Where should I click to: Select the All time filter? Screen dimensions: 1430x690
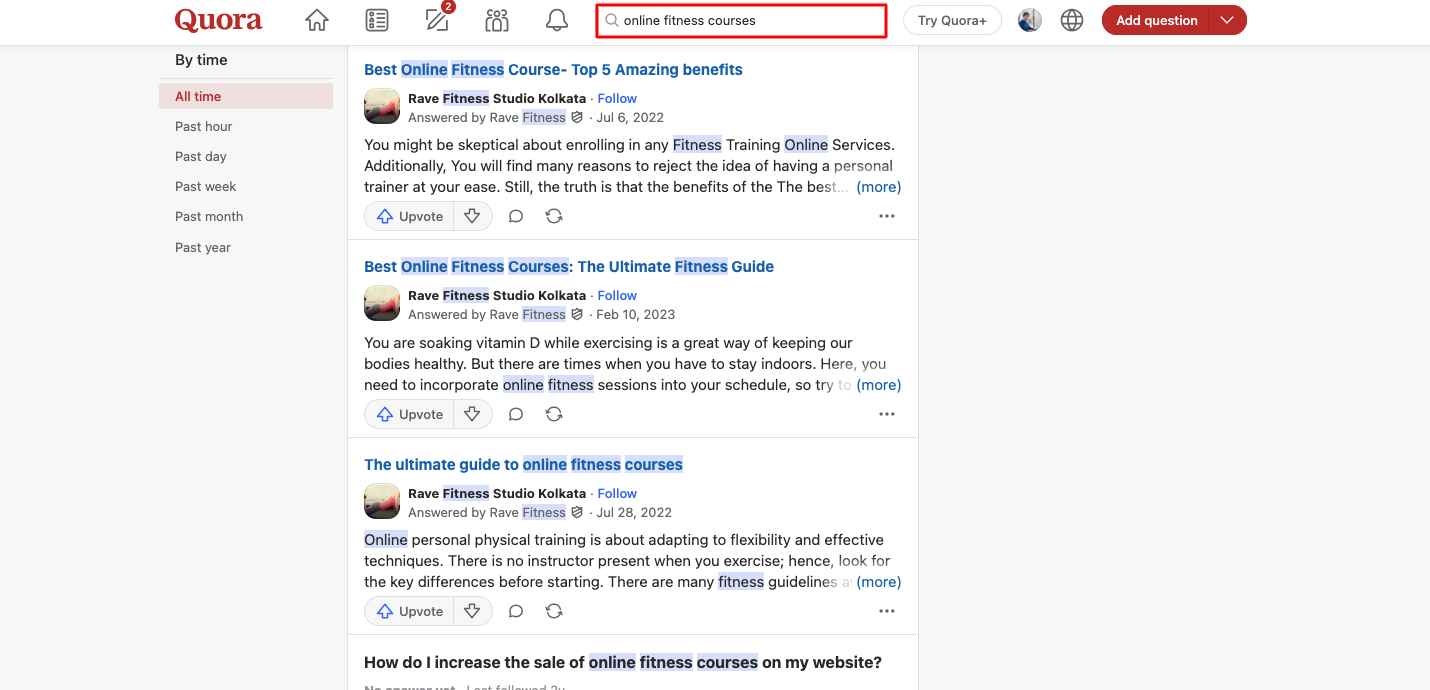[246, 96]
